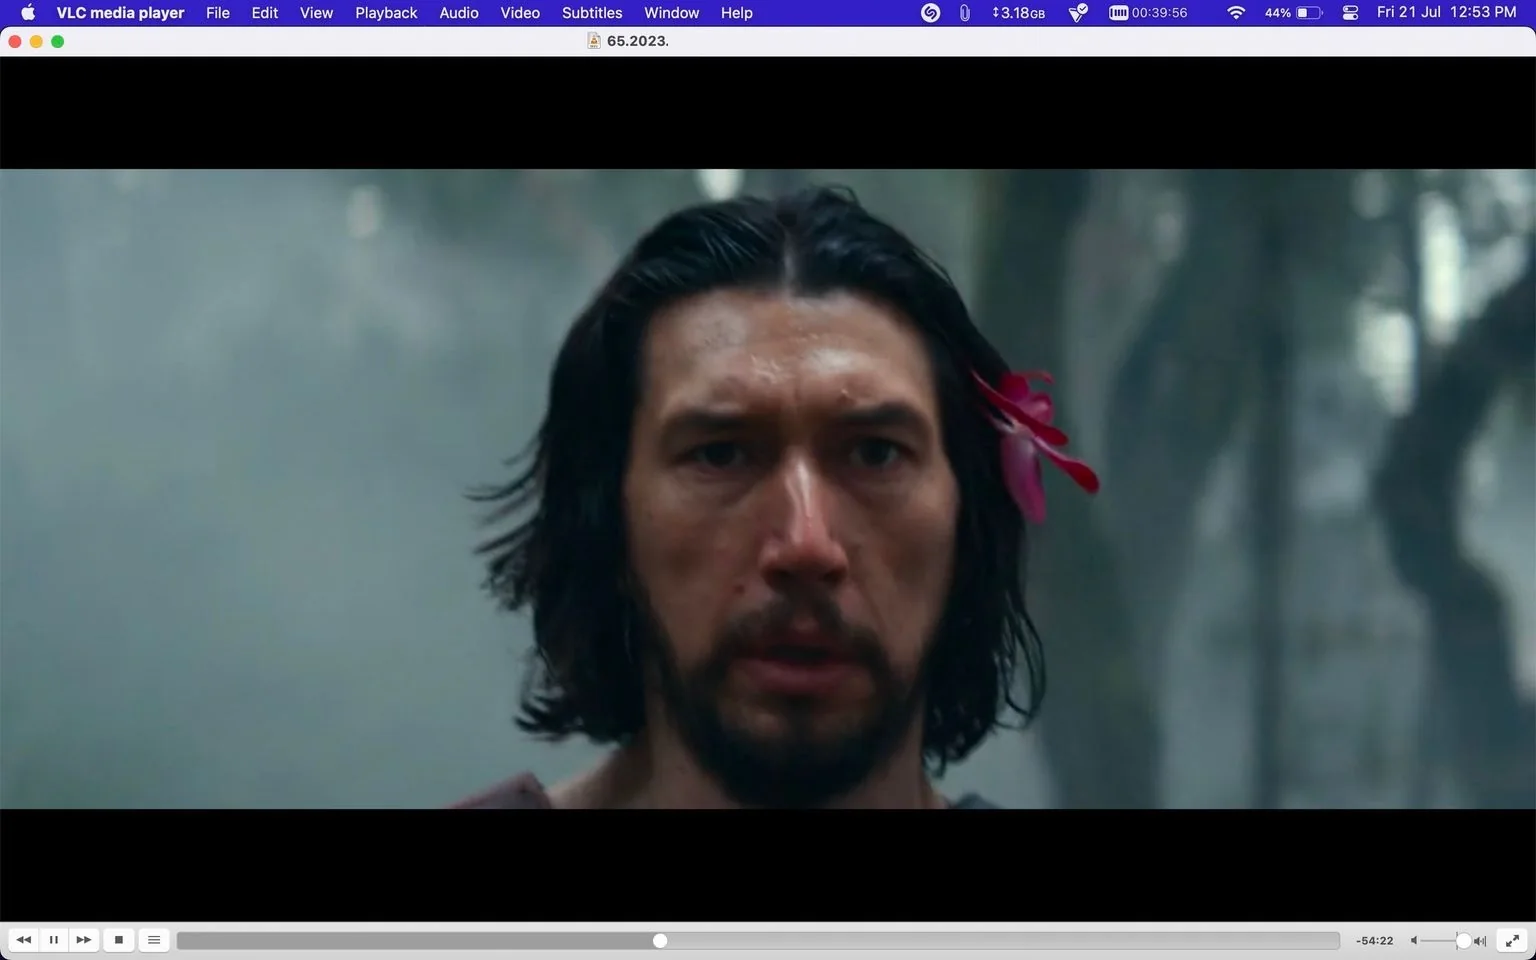Click the file proxy icon beside the 65.2023. title
This screenshot has width=1536, height=960.
tap(594, 41)
